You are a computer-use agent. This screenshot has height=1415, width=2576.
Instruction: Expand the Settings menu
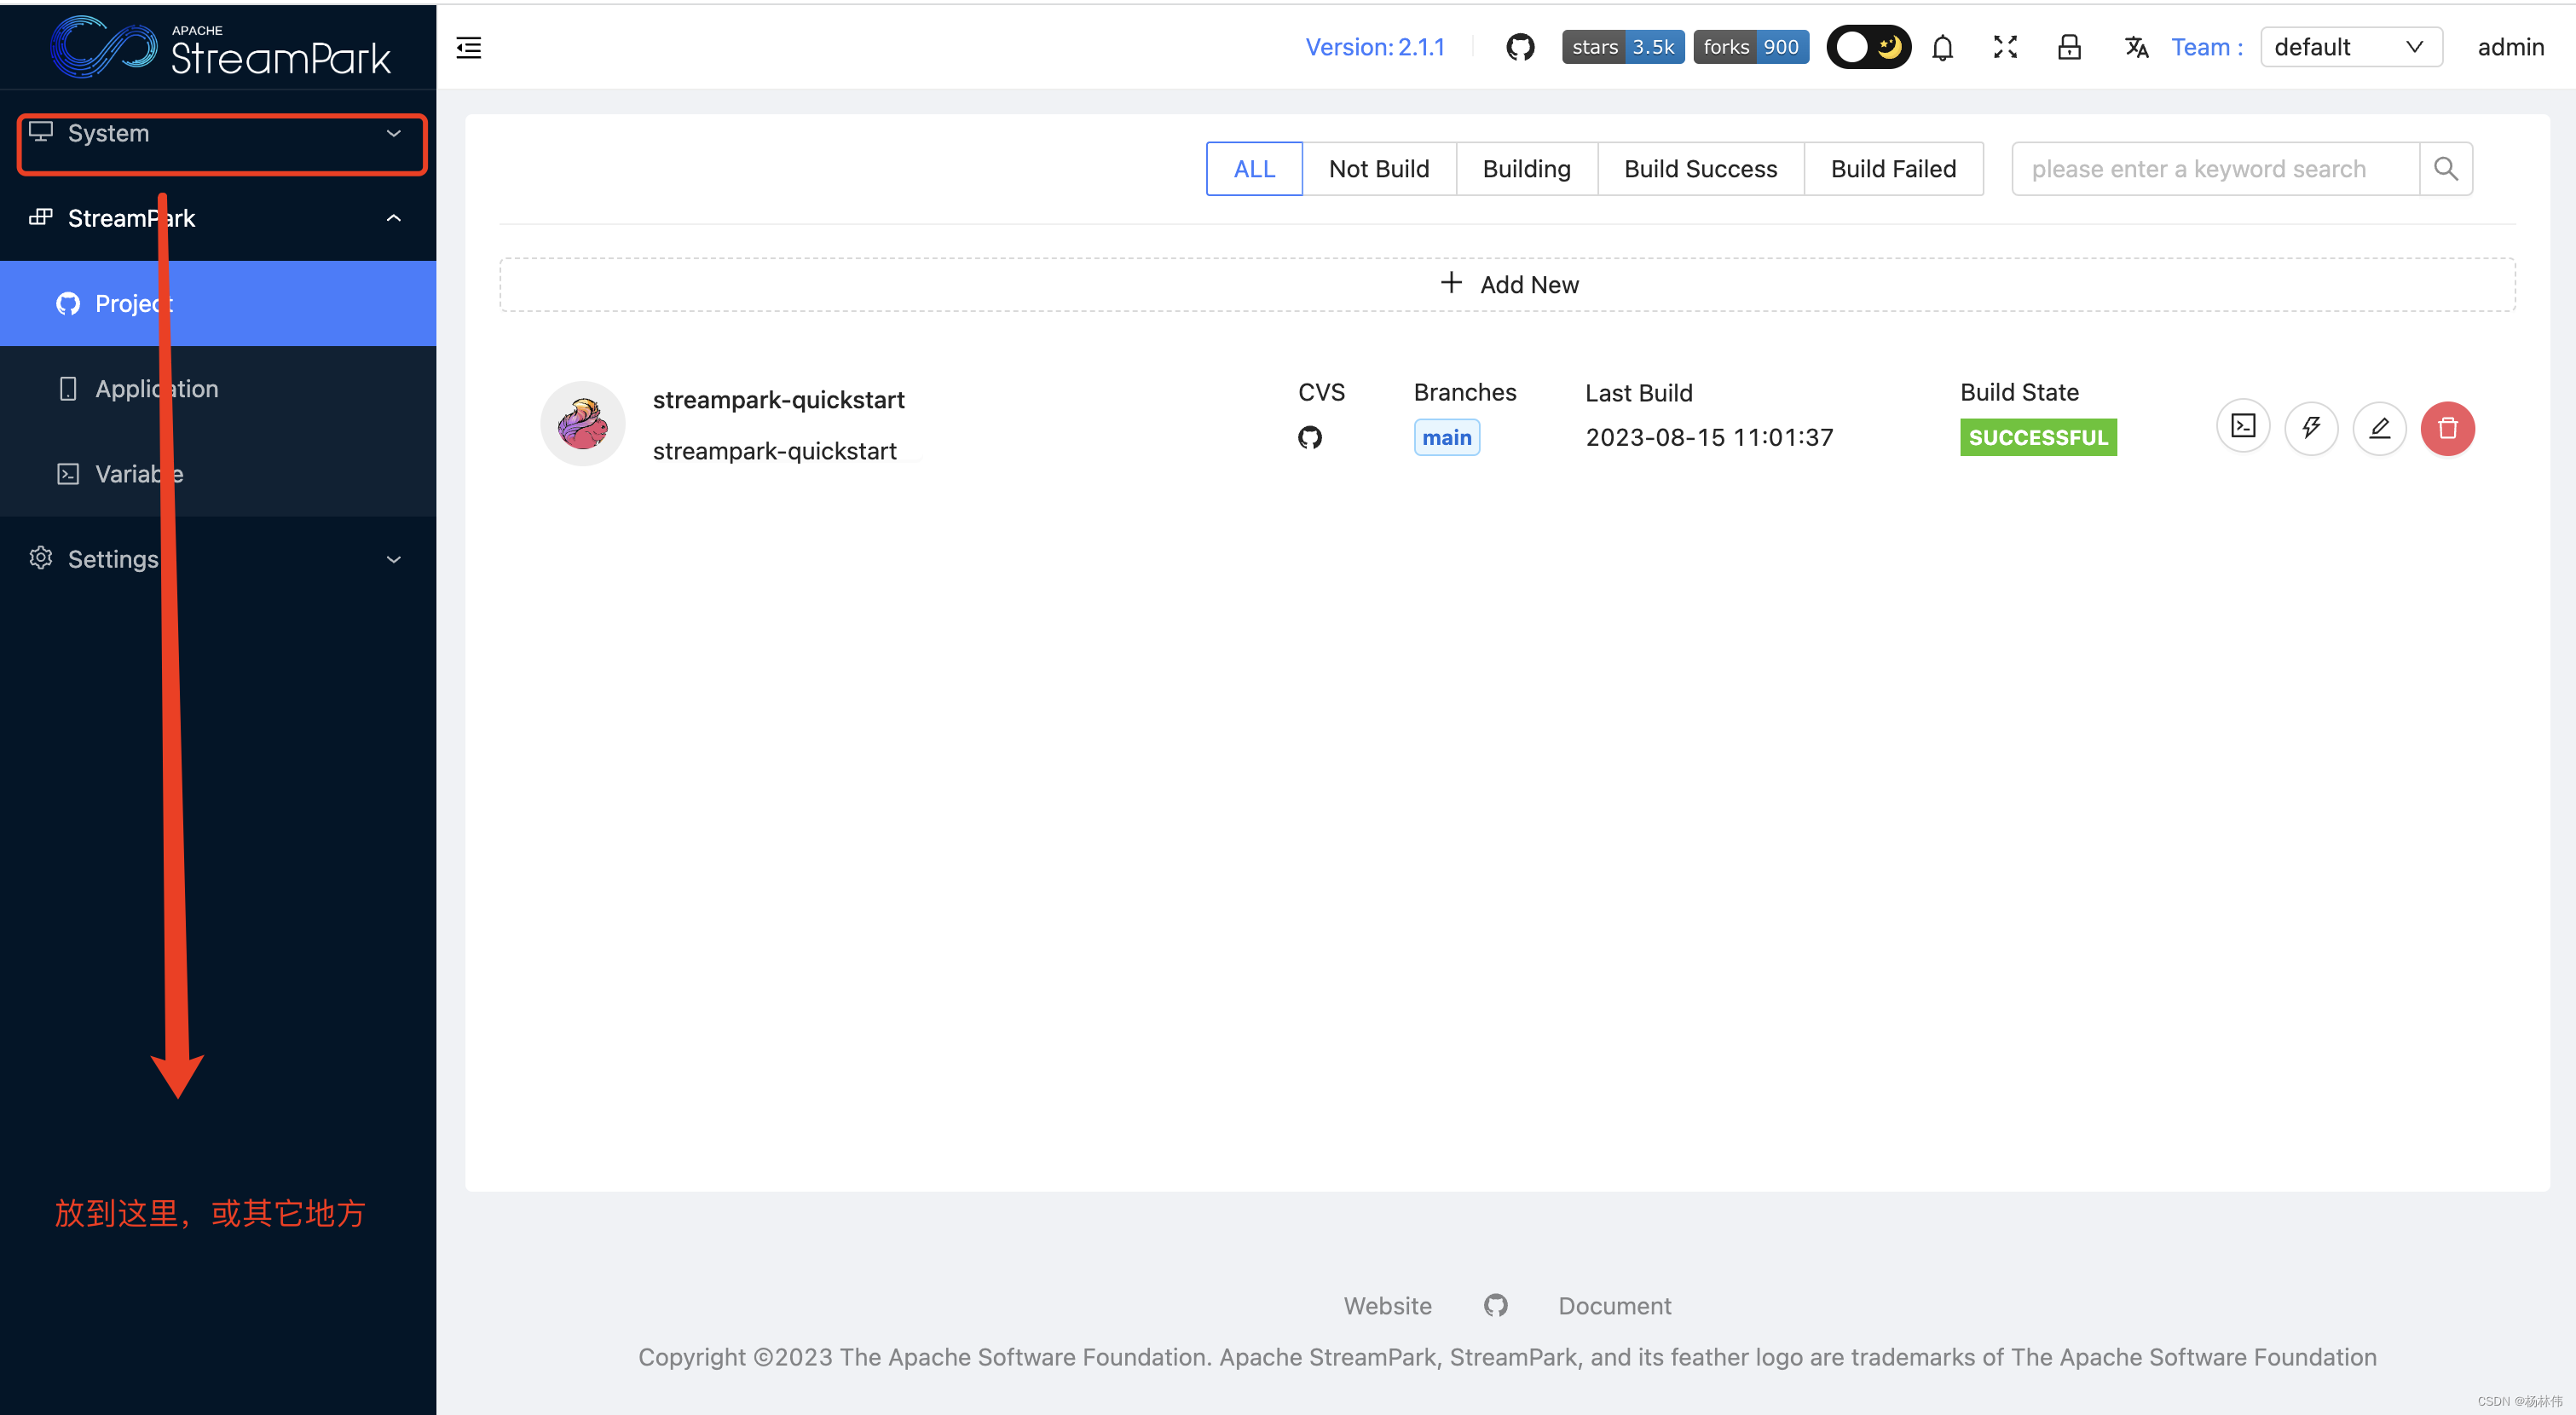[x=217, y=559]
